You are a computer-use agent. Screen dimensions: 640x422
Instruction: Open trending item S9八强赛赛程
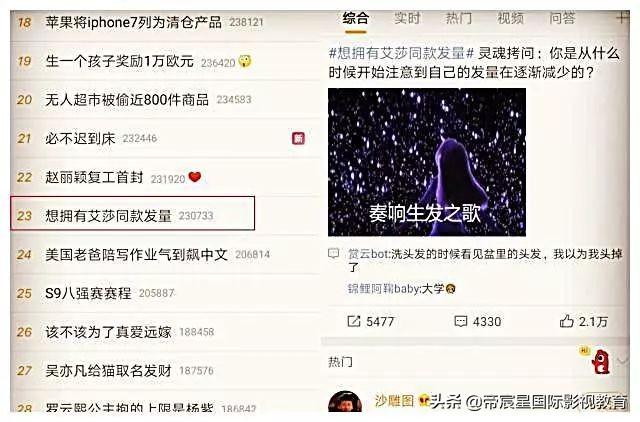(165, 293)
